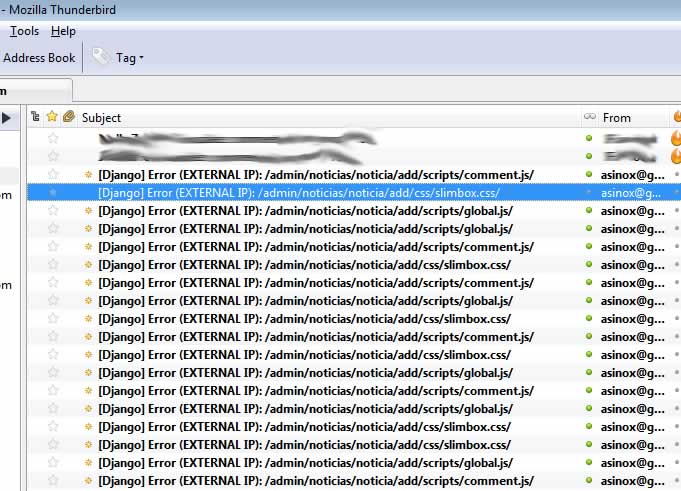Click the thread column header icon
681x491 pixels.
36,116
